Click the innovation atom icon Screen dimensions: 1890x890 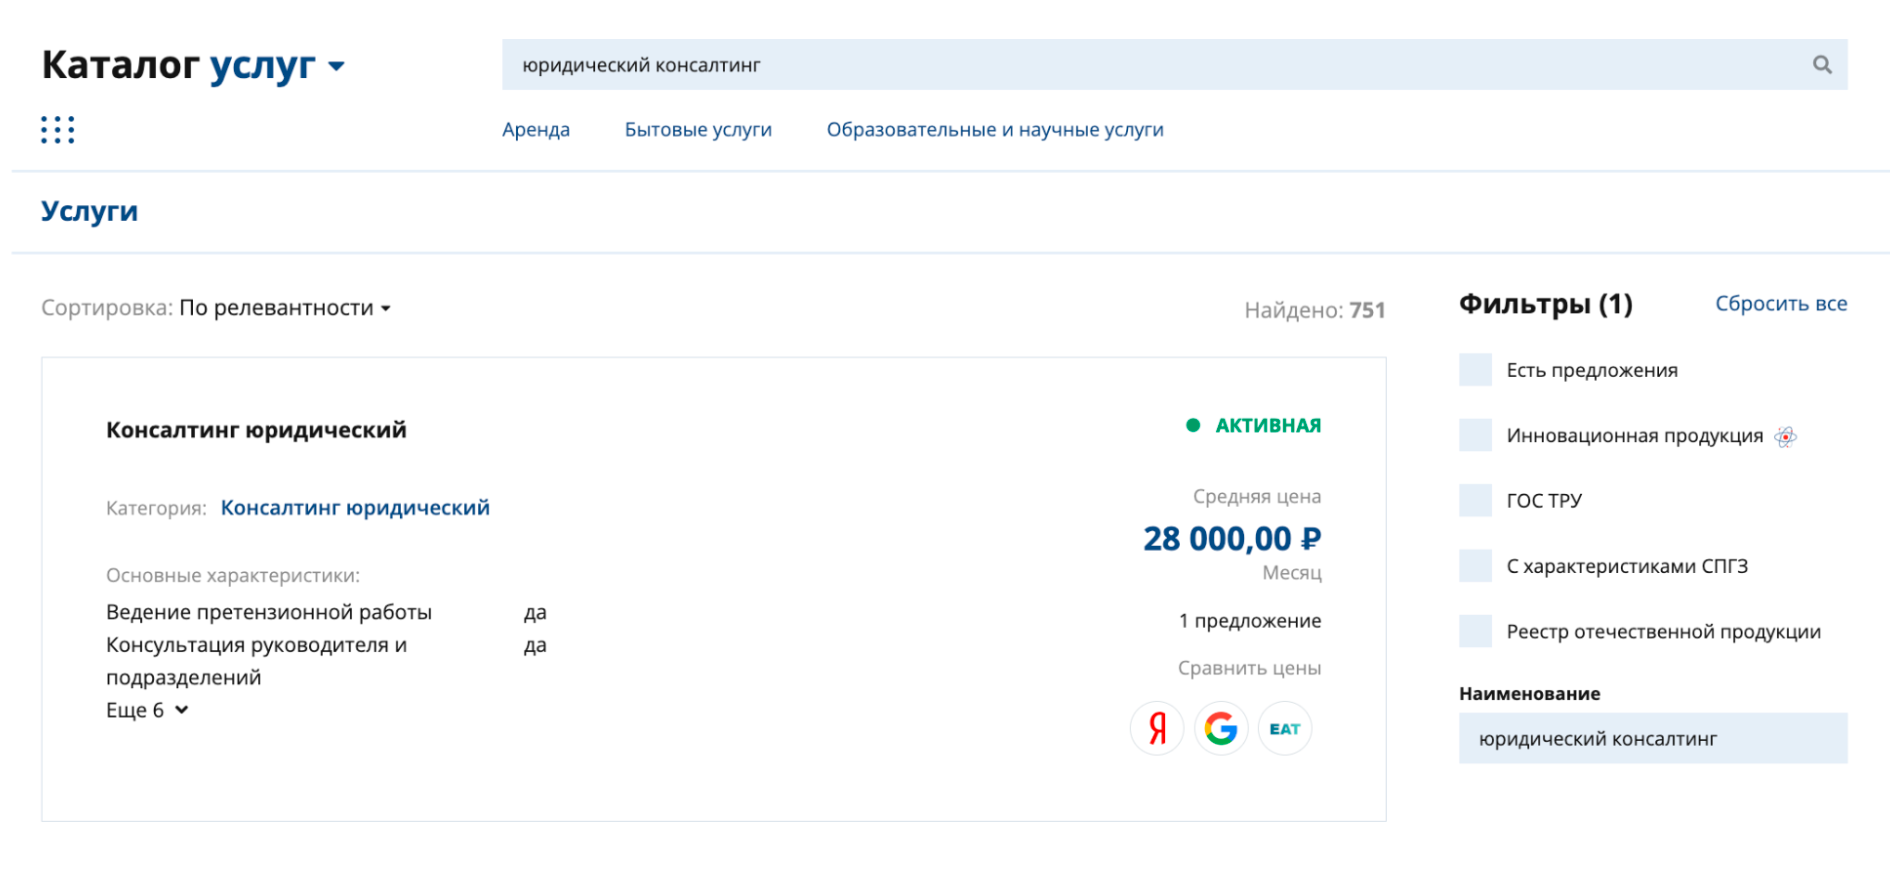(1785, 436)
